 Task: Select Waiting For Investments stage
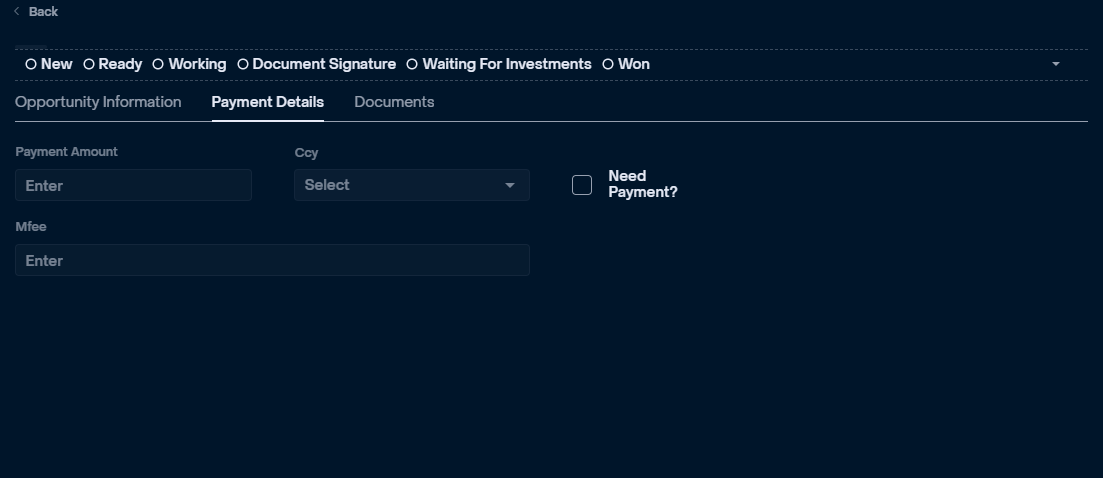tap(499, 64)
